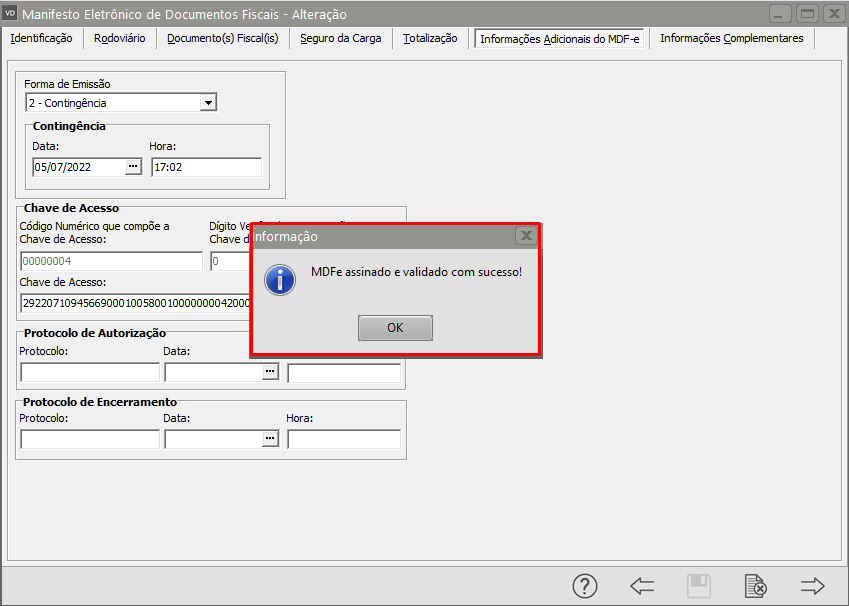The height and width of the screenshot is (606, 849).
Task: Open the Informações Complementares tab
Action: [732, 38]
